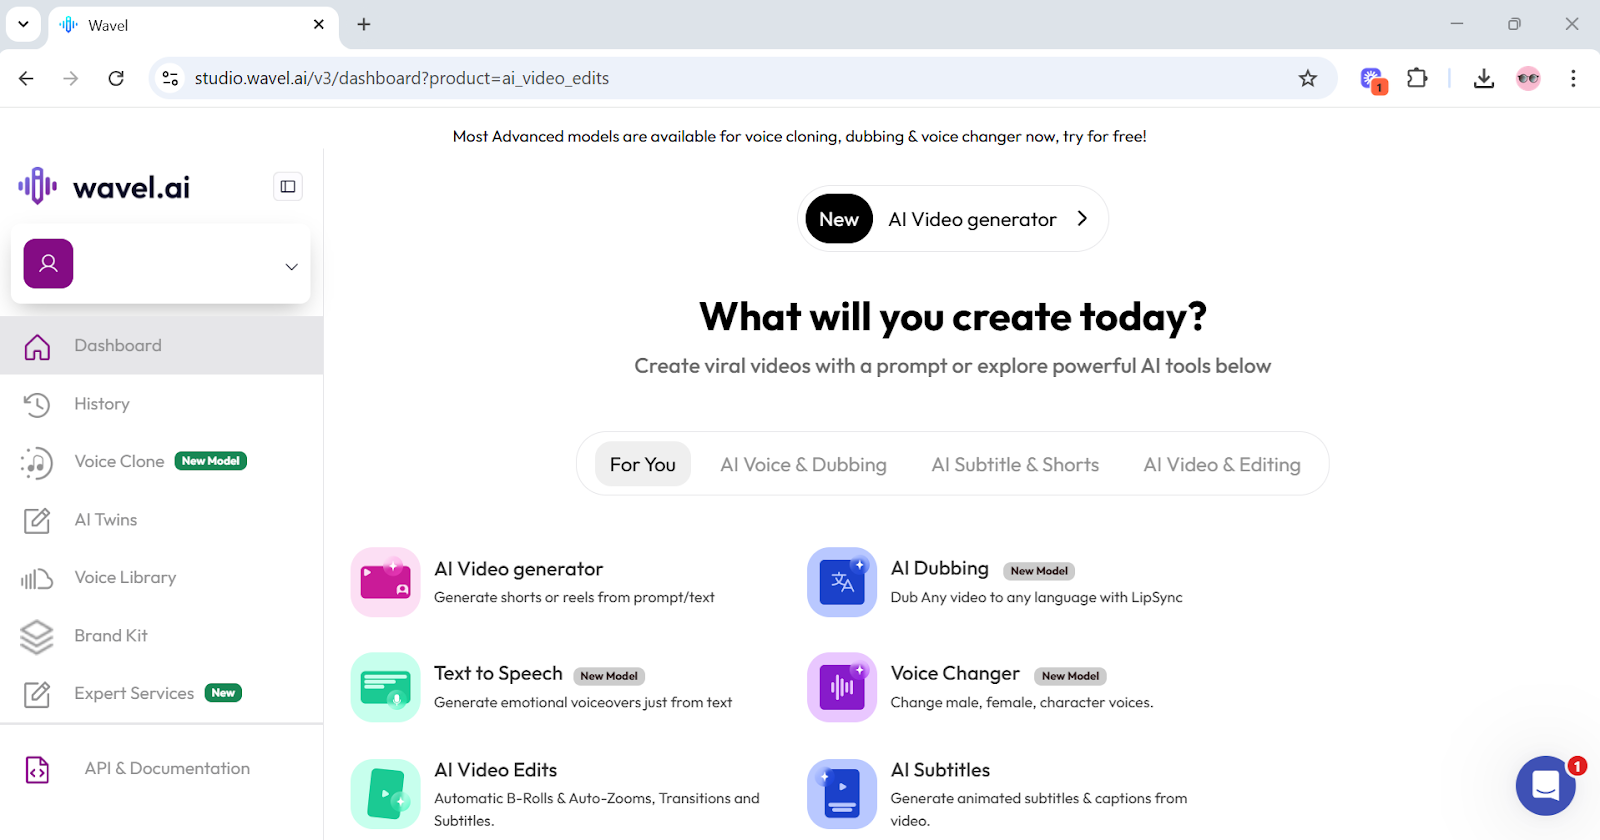
Task: Click the Voice Clone sidebar icon
Action: click(x=37, y=462)
